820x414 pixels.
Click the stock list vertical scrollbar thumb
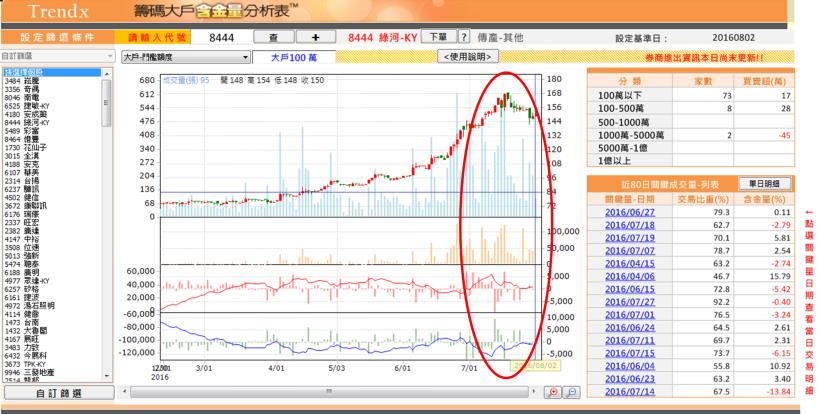click(107, 102)
